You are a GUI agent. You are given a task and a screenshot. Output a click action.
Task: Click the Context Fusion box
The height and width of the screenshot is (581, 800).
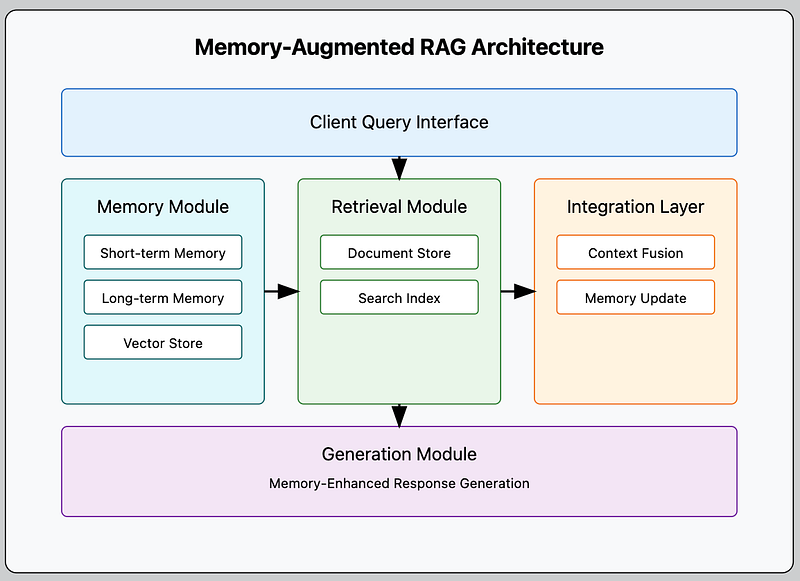click(x=635, y=252)
